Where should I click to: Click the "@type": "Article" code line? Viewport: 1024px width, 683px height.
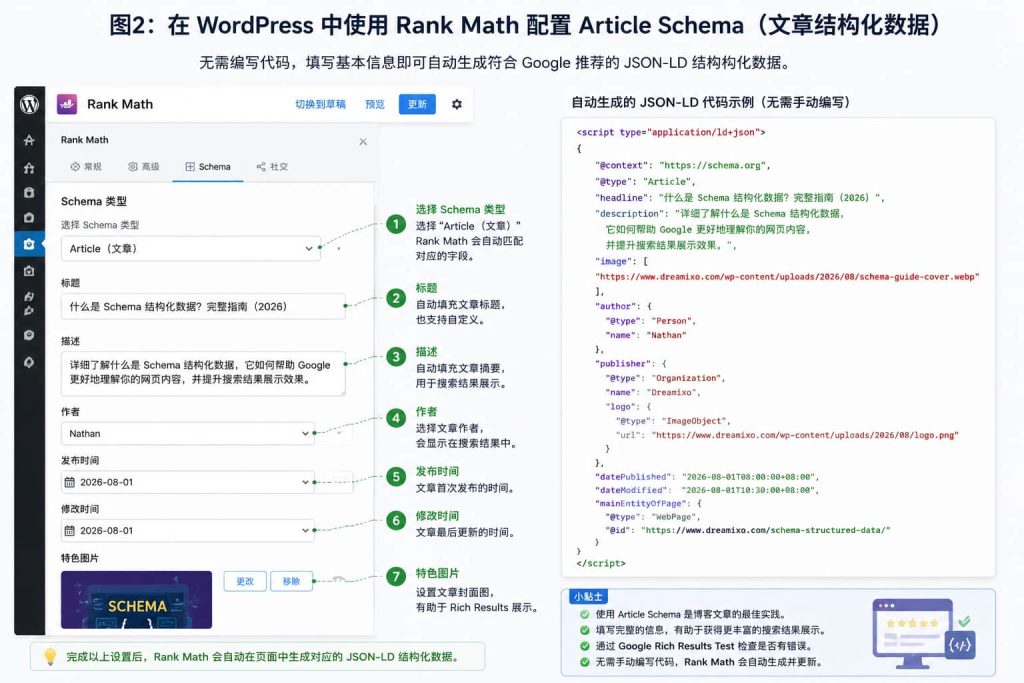click(x=645, y=182)
